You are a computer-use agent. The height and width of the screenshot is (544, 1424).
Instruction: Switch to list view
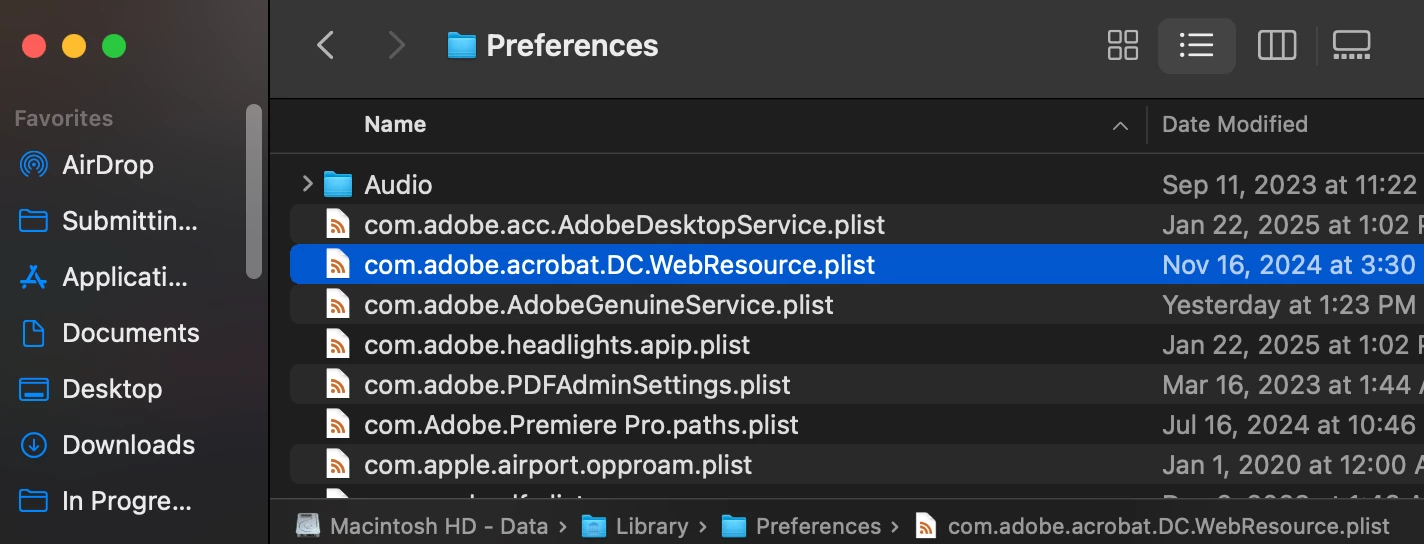pos(1196,45)
